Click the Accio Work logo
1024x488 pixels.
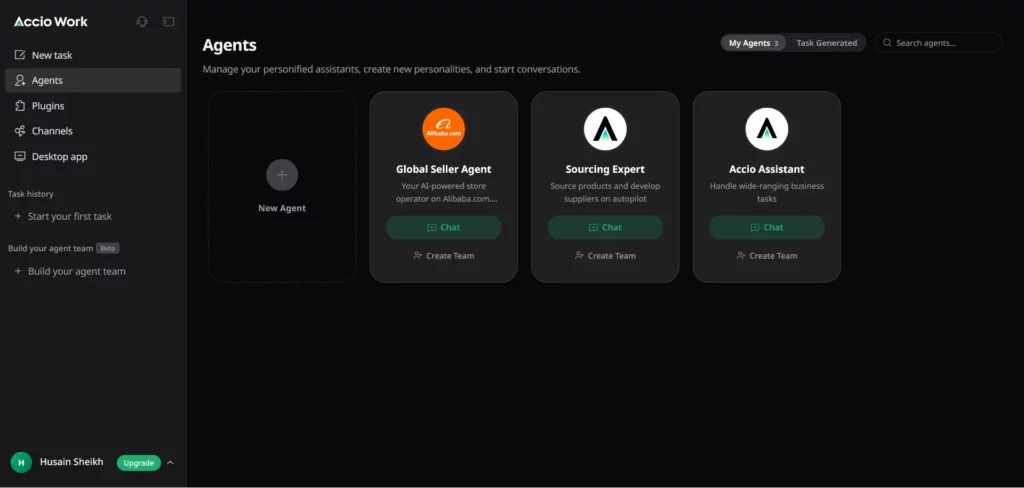point(51,22)
